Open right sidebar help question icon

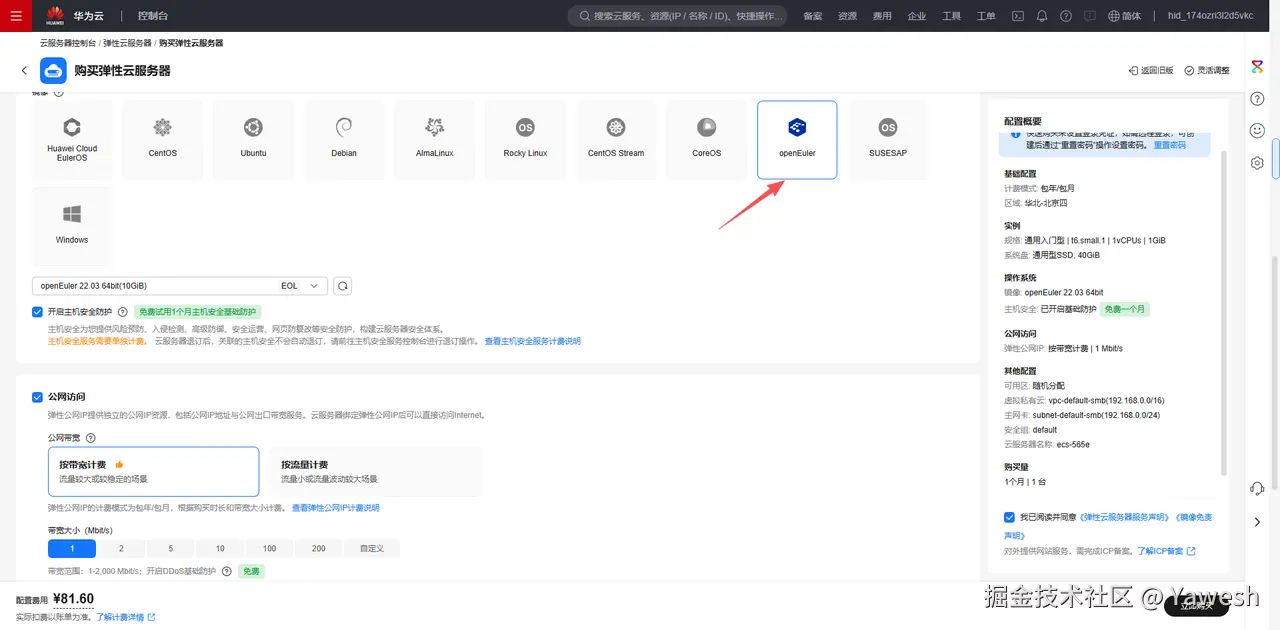pyautogui.click(x=1258, y=99)
